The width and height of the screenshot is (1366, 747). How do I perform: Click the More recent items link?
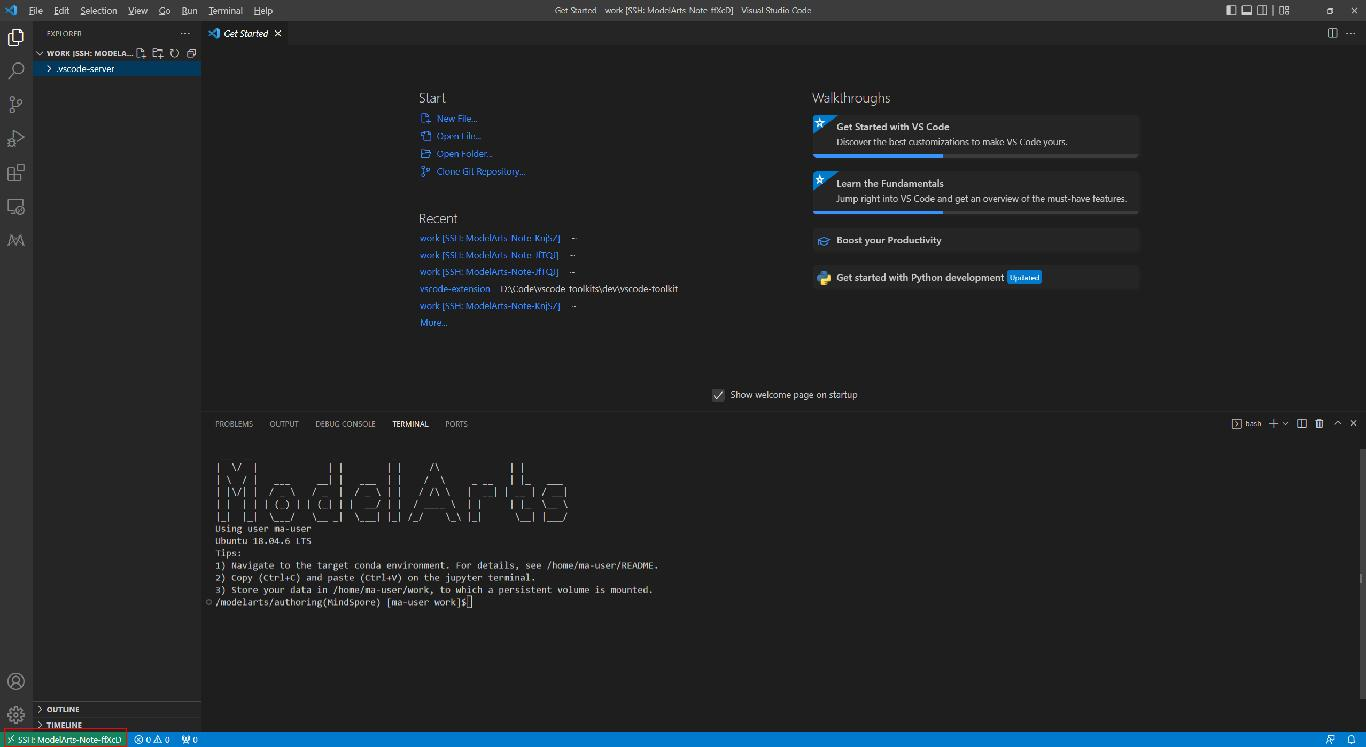tap(433, 323)
